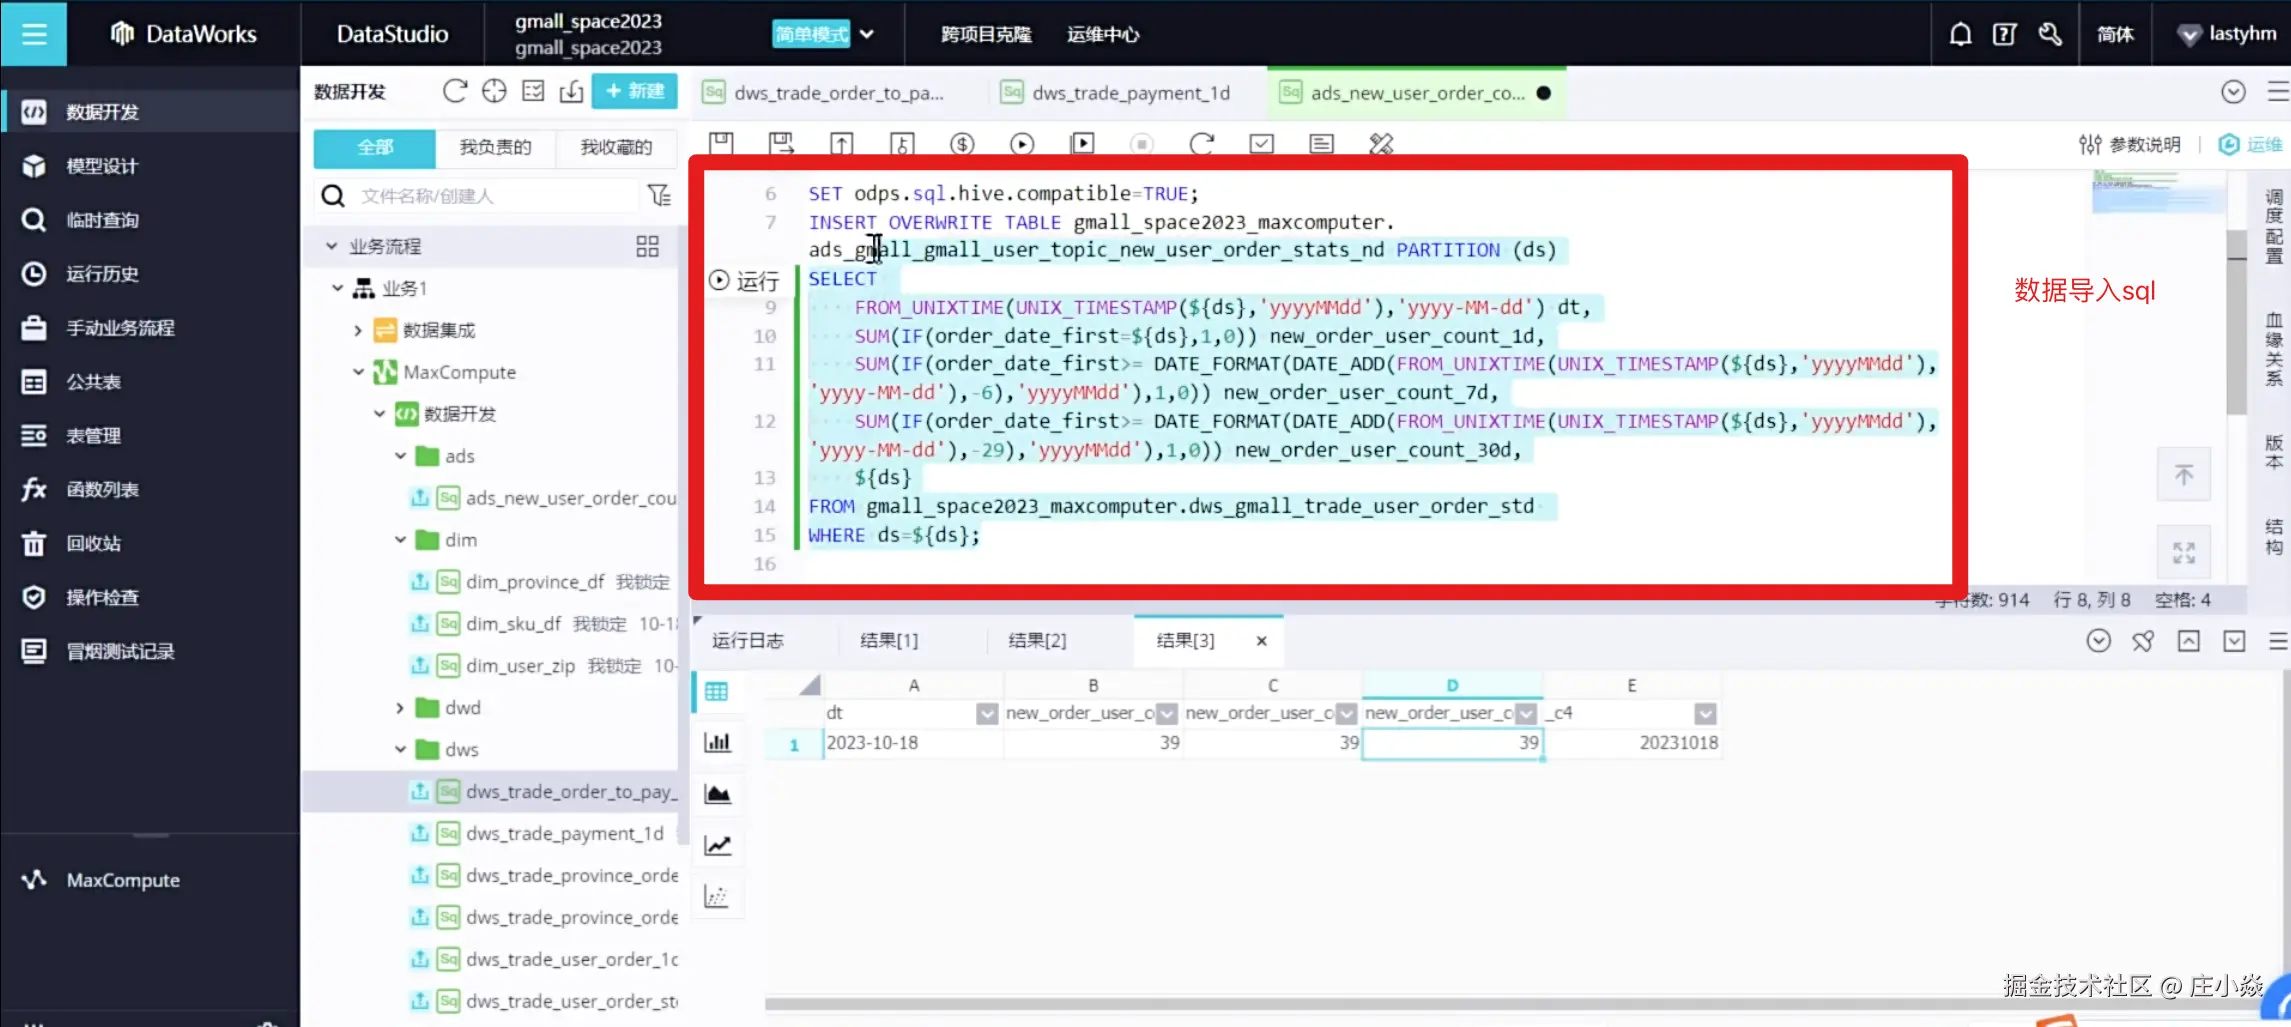Open the wrench settings icon

click(2050, 34)
